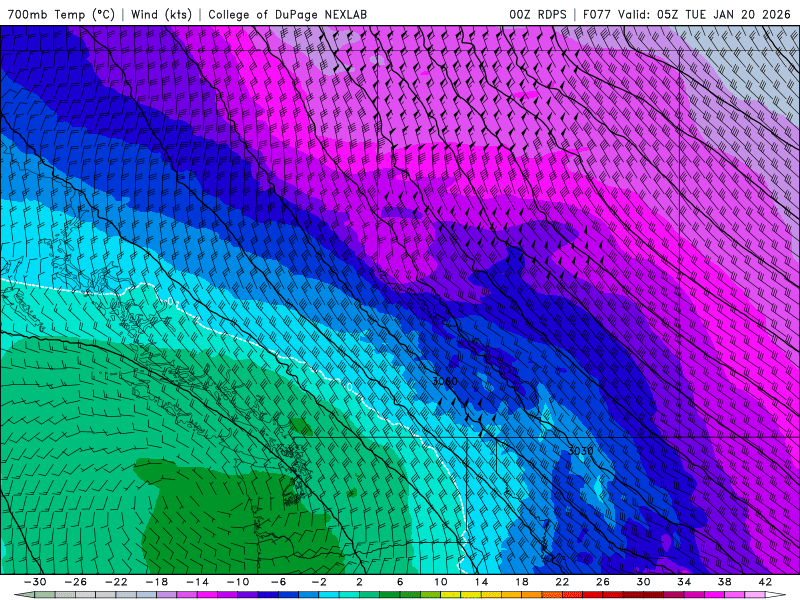Click the "700mb Temp (°C)" title text
The image size is (800, 600).
tap(61, 14)
